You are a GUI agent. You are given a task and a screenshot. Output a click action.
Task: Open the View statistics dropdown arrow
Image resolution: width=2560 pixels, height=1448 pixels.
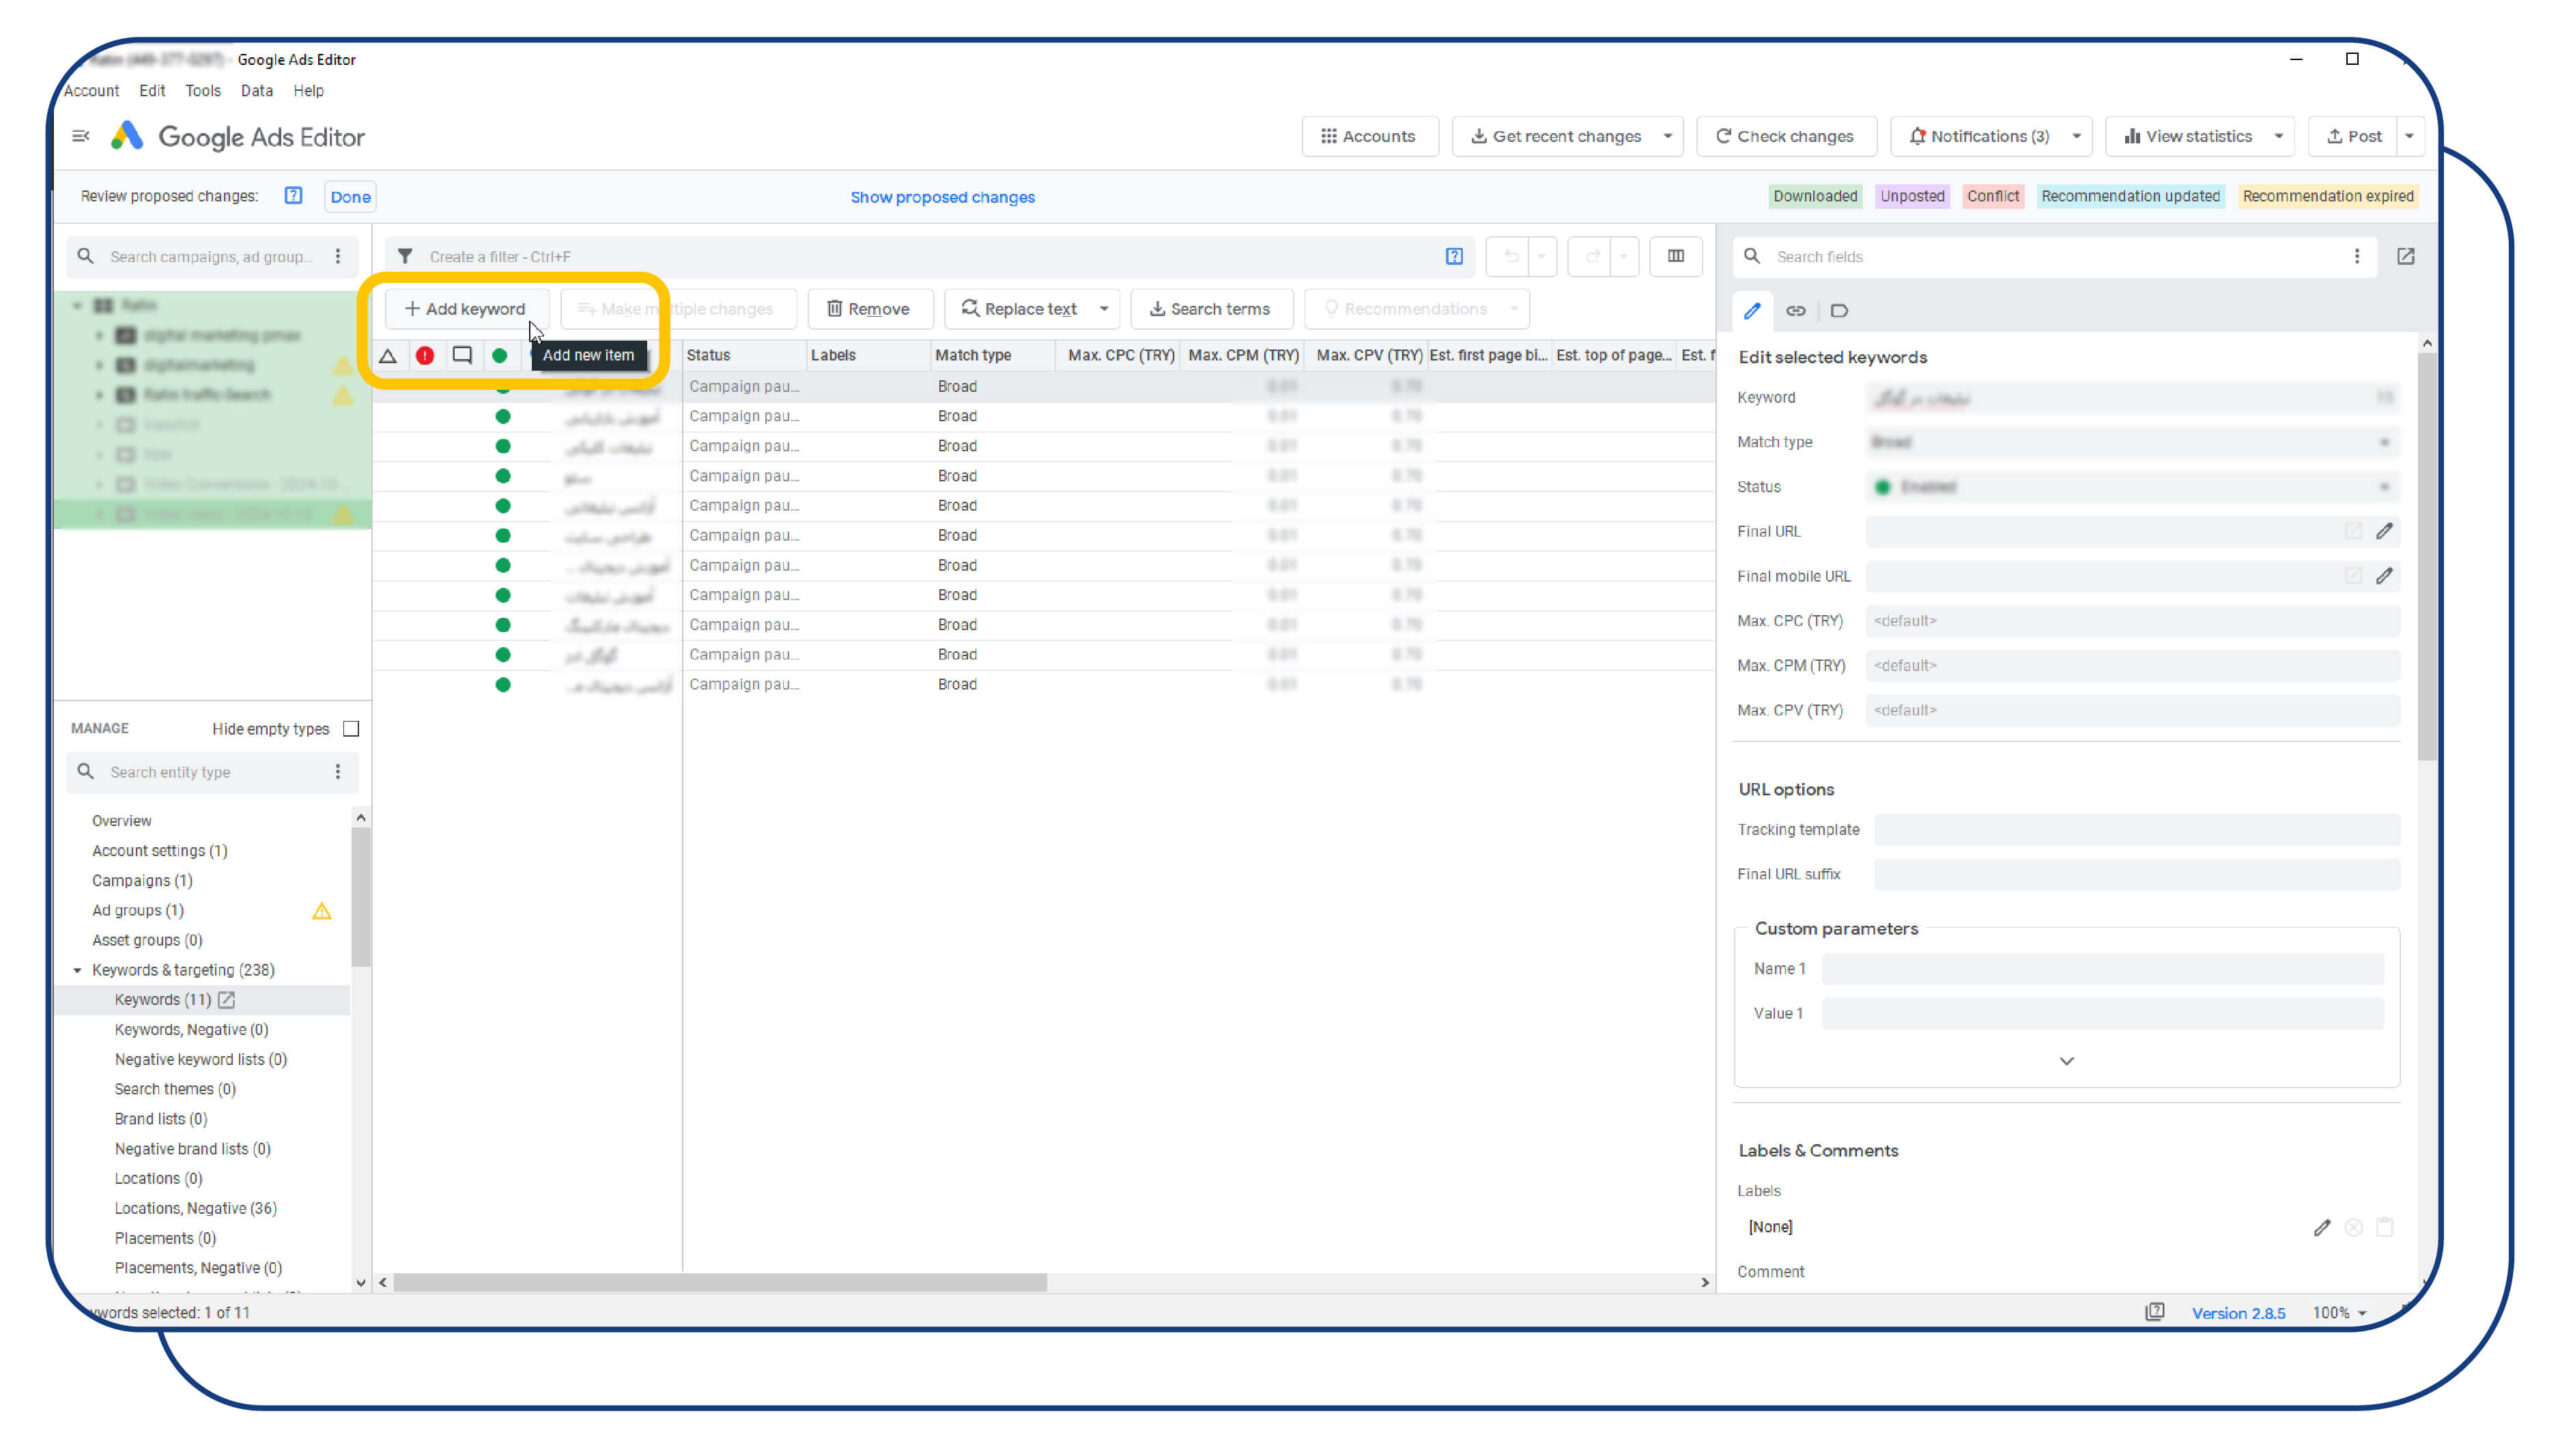coord(2278,136)
